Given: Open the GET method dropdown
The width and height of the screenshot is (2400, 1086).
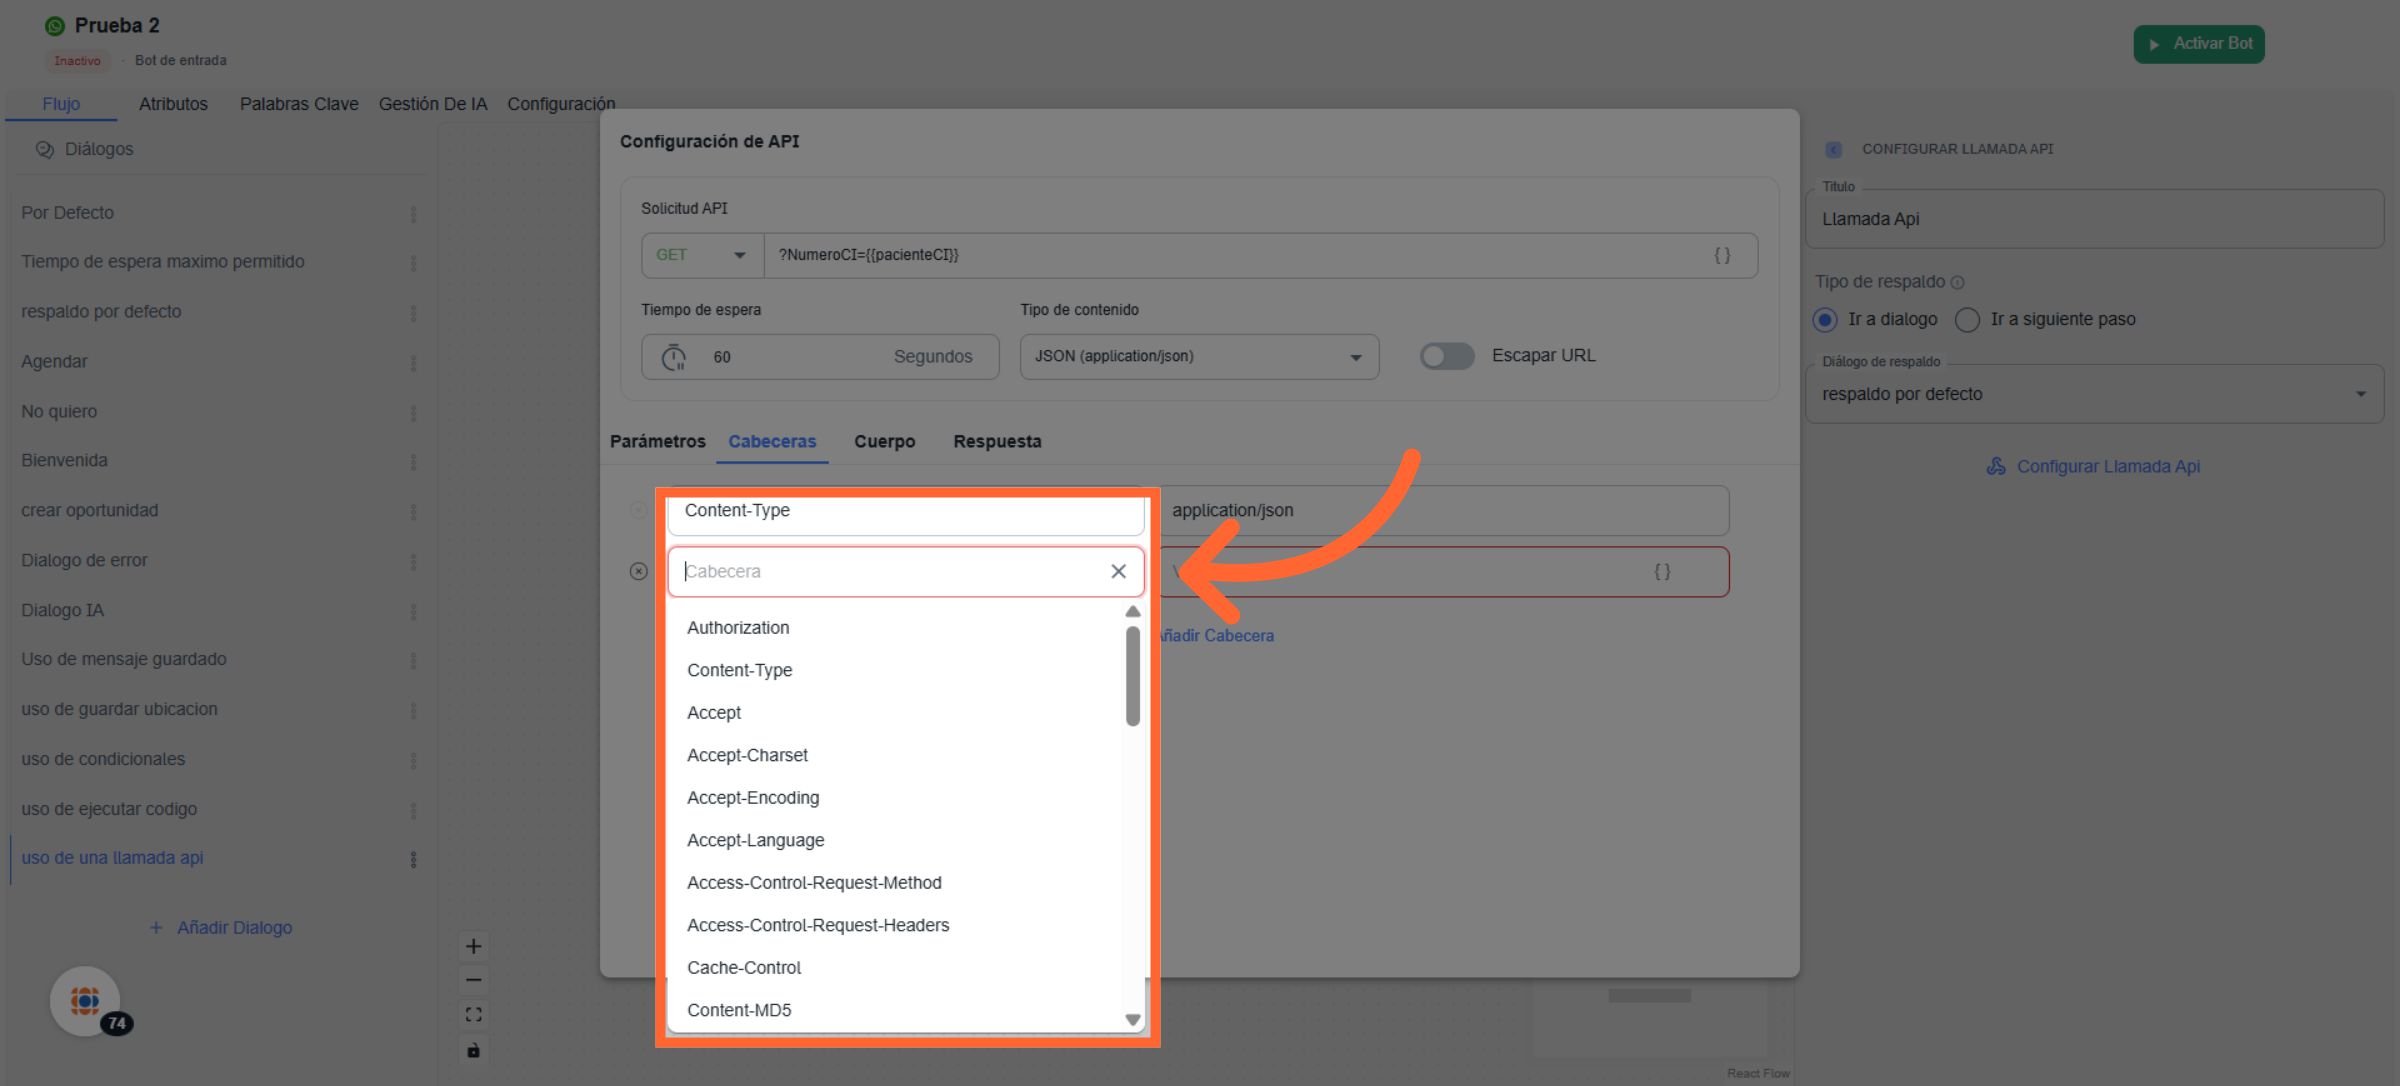Looking at the screenshot, I should pos(701,255).
